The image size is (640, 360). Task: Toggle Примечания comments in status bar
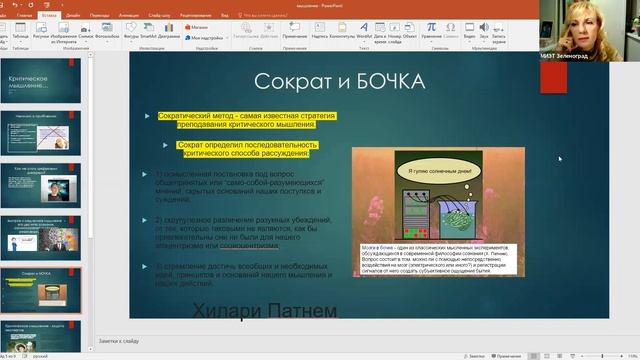506,356
